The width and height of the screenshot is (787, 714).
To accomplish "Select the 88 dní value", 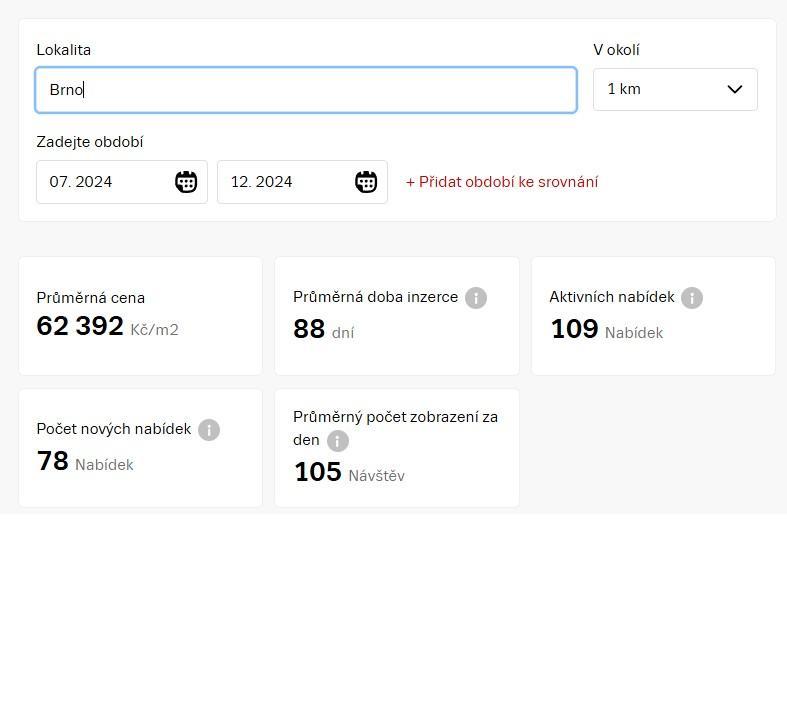I will (324, 329).
